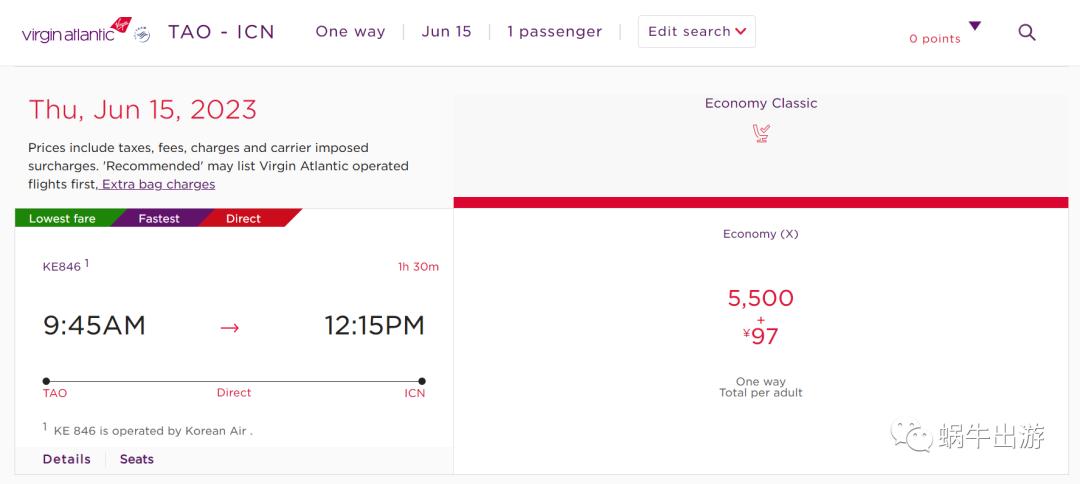Click the WeChat watermark icon

pyautogui.click(x=911, y=436)
